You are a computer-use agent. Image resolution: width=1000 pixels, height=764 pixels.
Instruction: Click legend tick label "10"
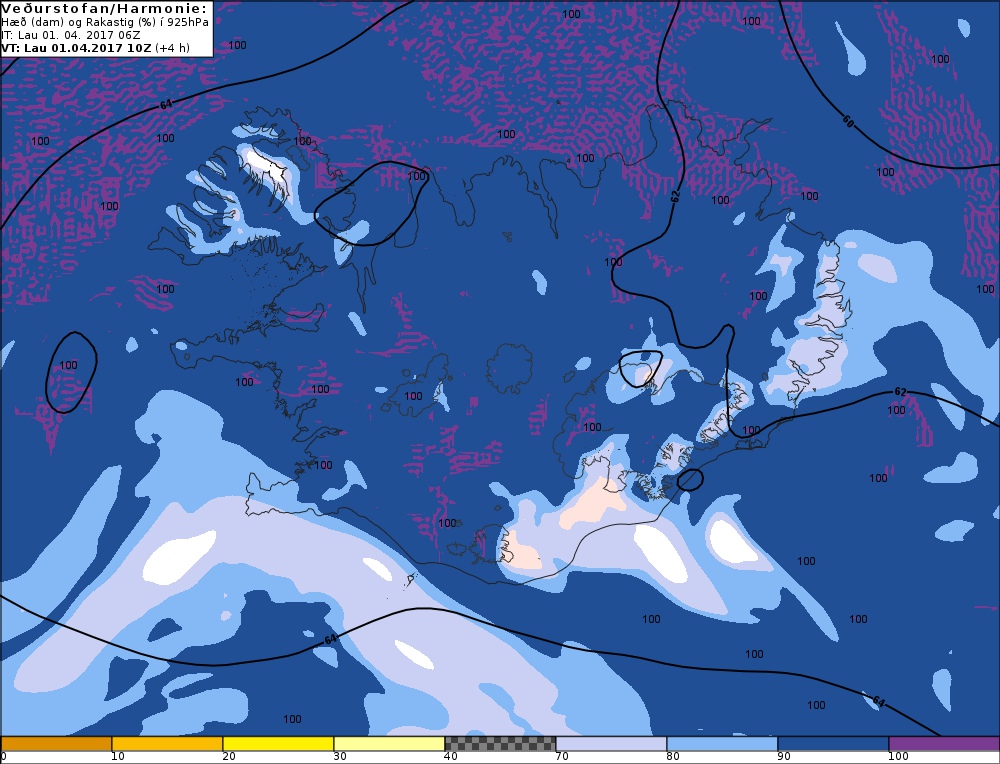pos(118,756)
